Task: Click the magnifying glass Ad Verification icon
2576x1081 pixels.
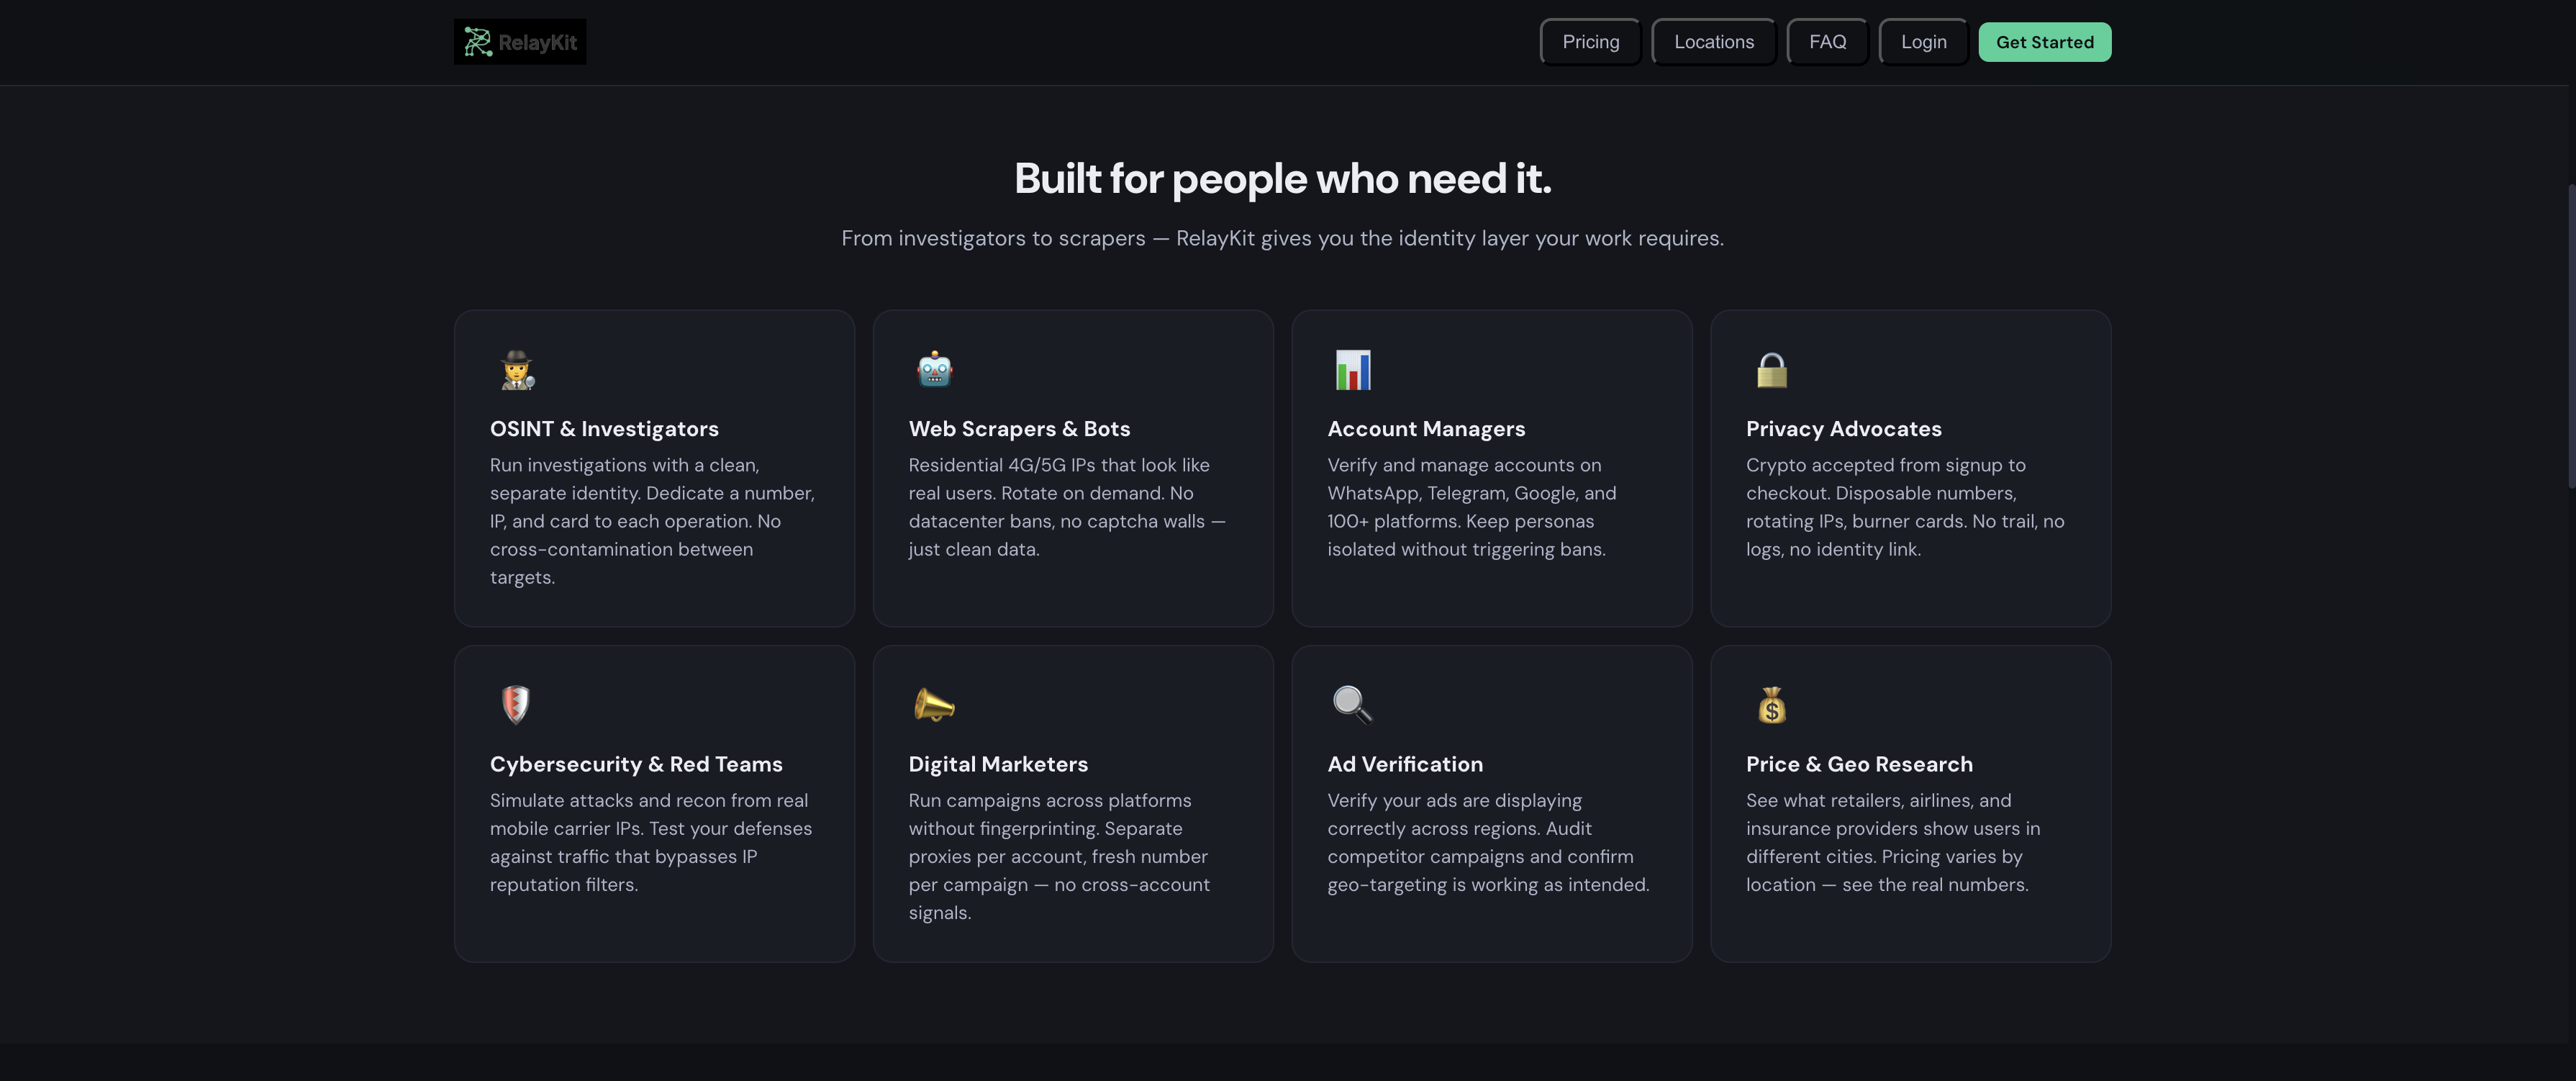Action: click(x=1352, y=705)
